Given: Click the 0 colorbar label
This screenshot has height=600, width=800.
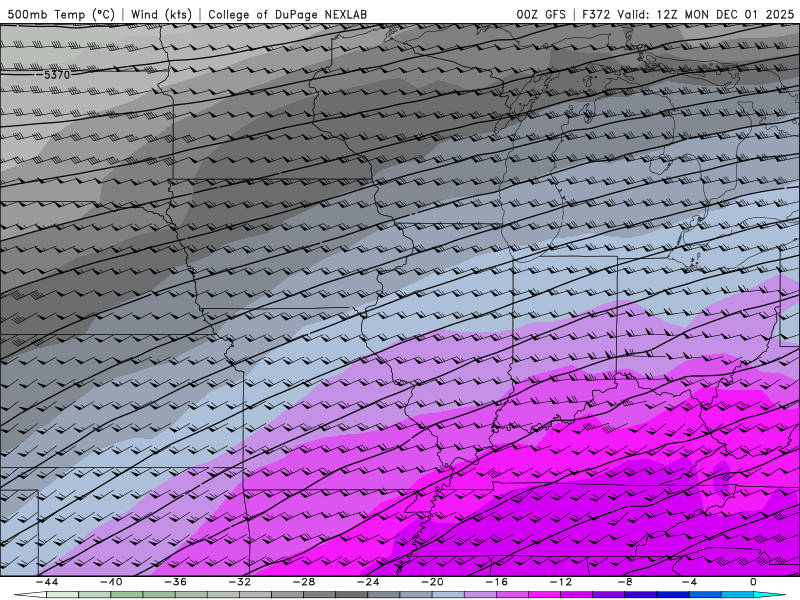Looking at the screenshot, I should click(753, 582).
